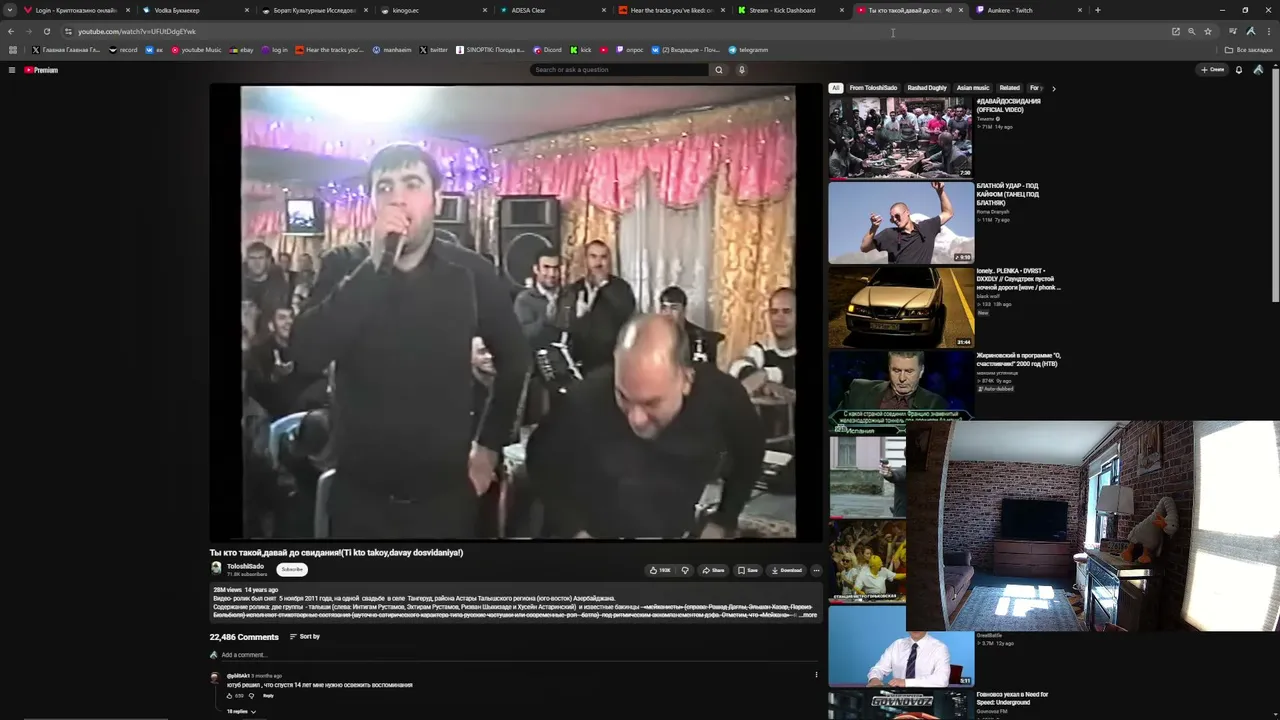Open the #ДАВАЙДОСВИДАНИЯ official video thumbnail
The height and width of the screenshot is (720, 1280).
coord(900,138)
